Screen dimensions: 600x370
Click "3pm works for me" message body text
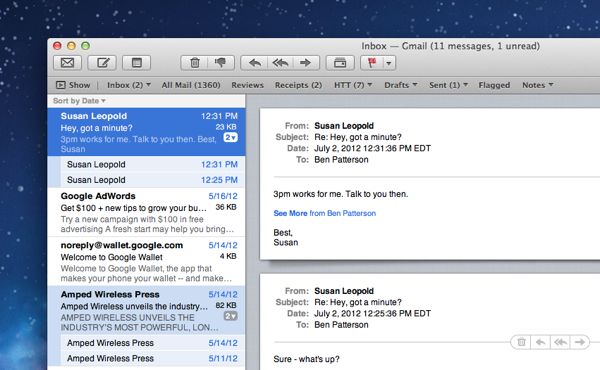pyautogui.click(x=341, y=194)
